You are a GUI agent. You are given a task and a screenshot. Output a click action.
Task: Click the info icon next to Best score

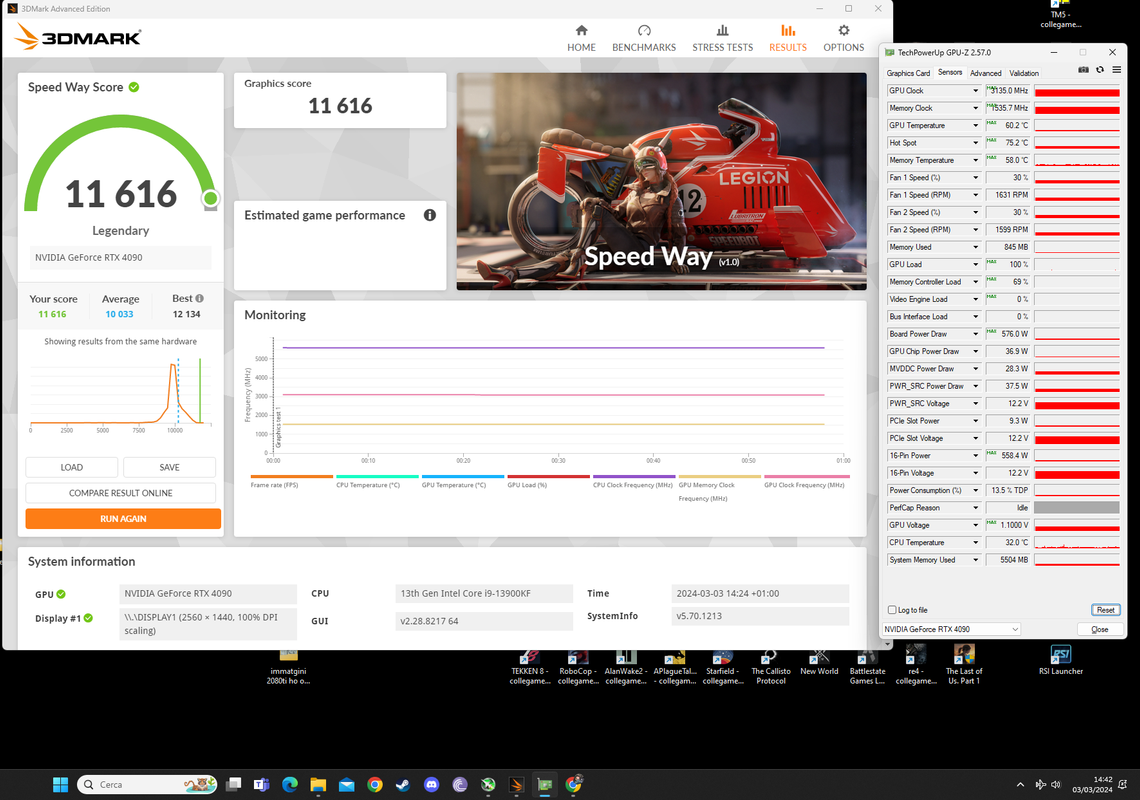(x=199, y=298)
